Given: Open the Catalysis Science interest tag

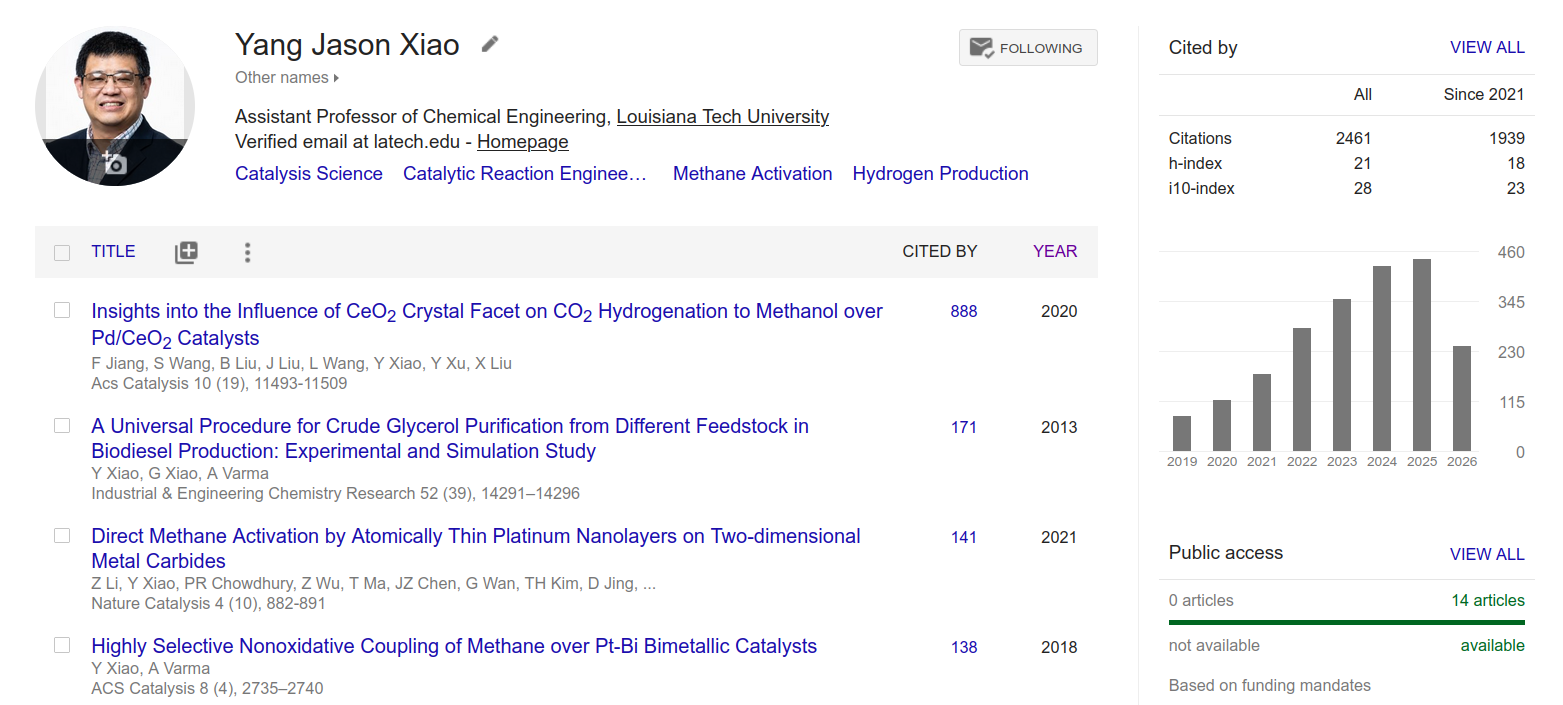Looking at the screenshot, I should tap(309, 174).
